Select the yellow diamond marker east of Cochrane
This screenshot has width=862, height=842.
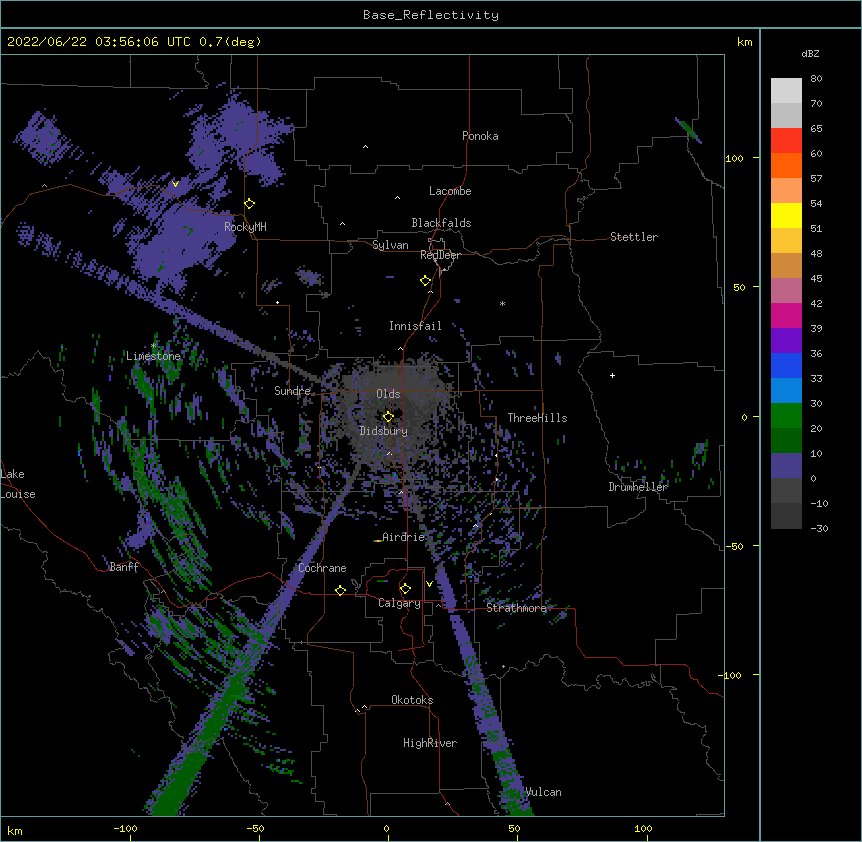[340, 590]
